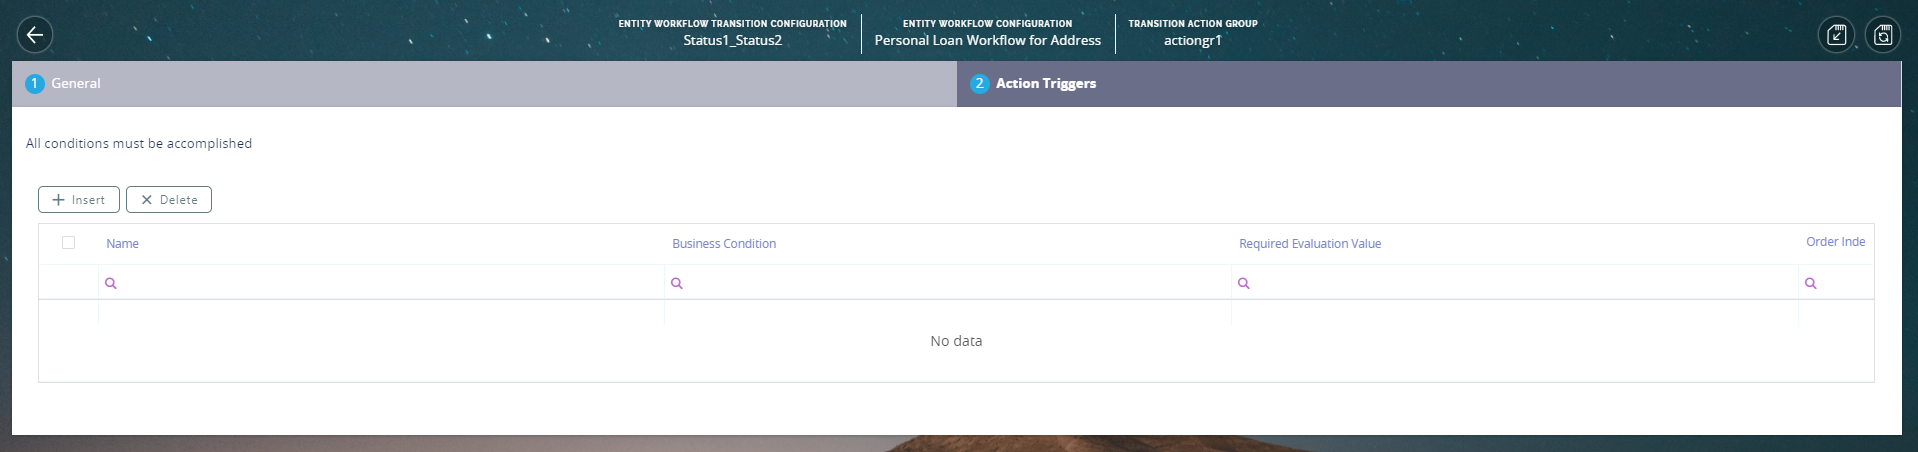Open the Personal Loan Workflow for Address breadcrumb

987,41
